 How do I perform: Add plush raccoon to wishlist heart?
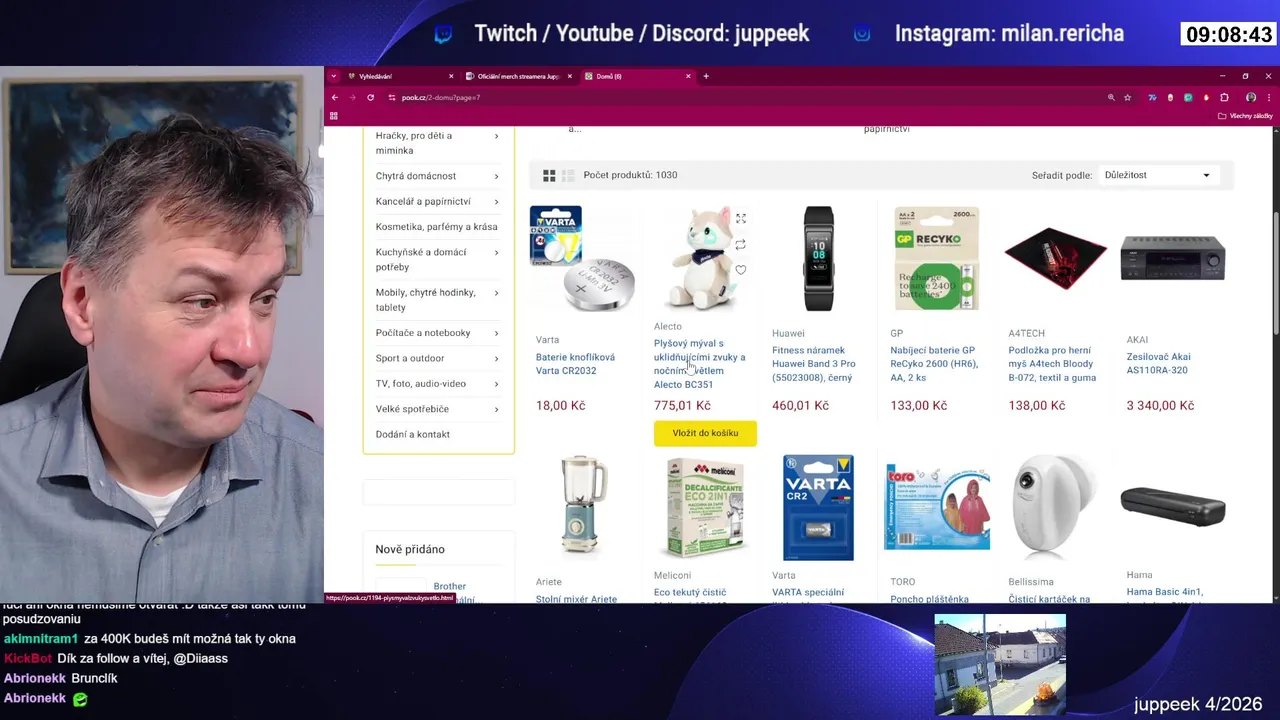(x=741, y=270)
